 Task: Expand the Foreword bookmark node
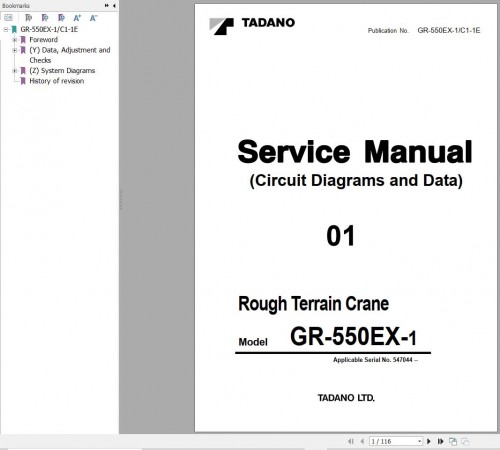(x=15, y=40)
